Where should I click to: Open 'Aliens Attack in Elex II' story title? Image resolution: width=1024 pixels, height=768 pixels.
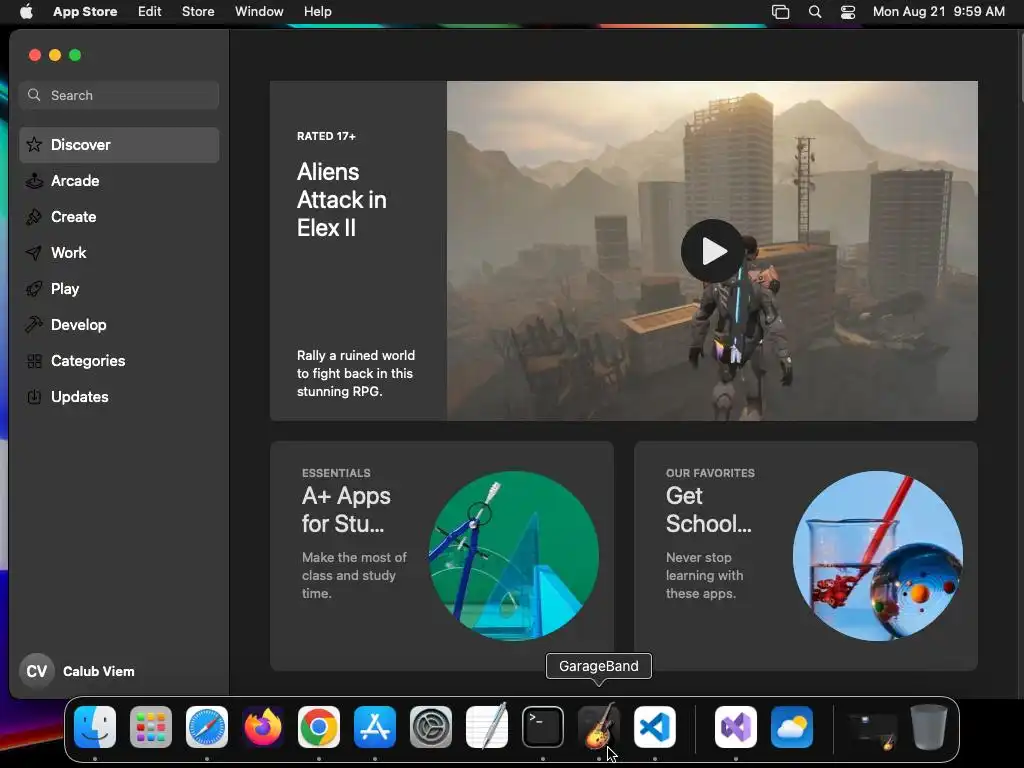click(x=342, y=200)
